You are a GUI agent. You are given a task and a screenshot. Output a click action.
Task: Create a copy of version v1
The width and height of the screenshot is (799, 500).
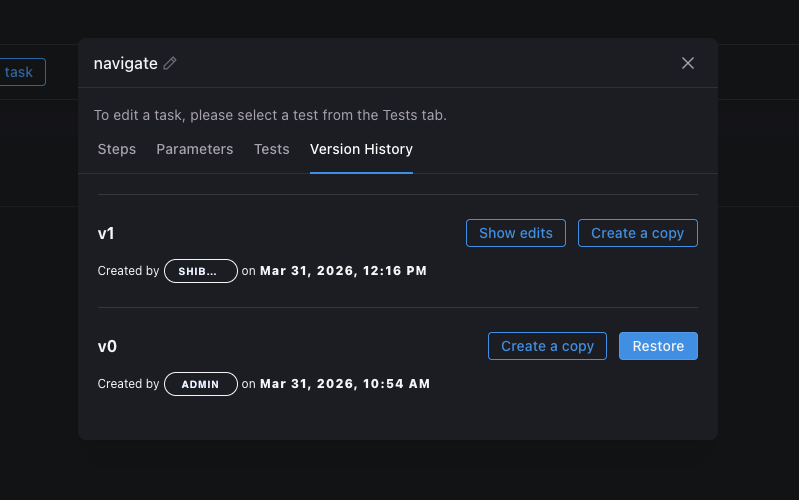[637, 233]
